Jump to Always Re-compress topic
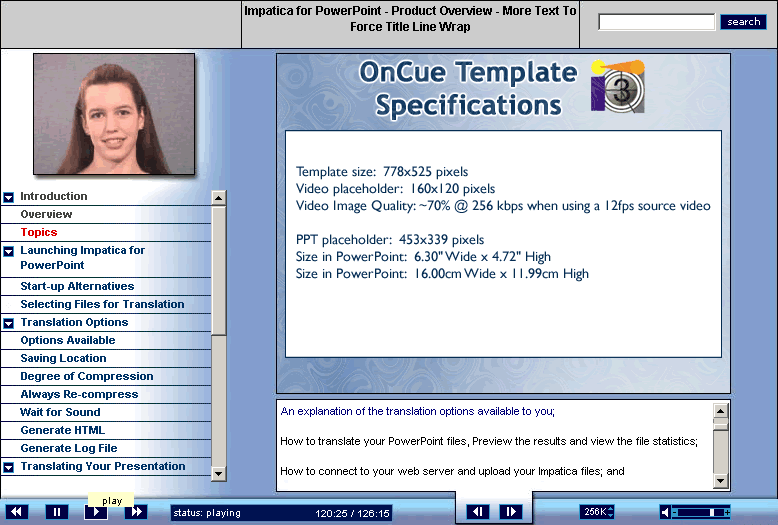Screen dimensions: 778x525 pos(79,394)
